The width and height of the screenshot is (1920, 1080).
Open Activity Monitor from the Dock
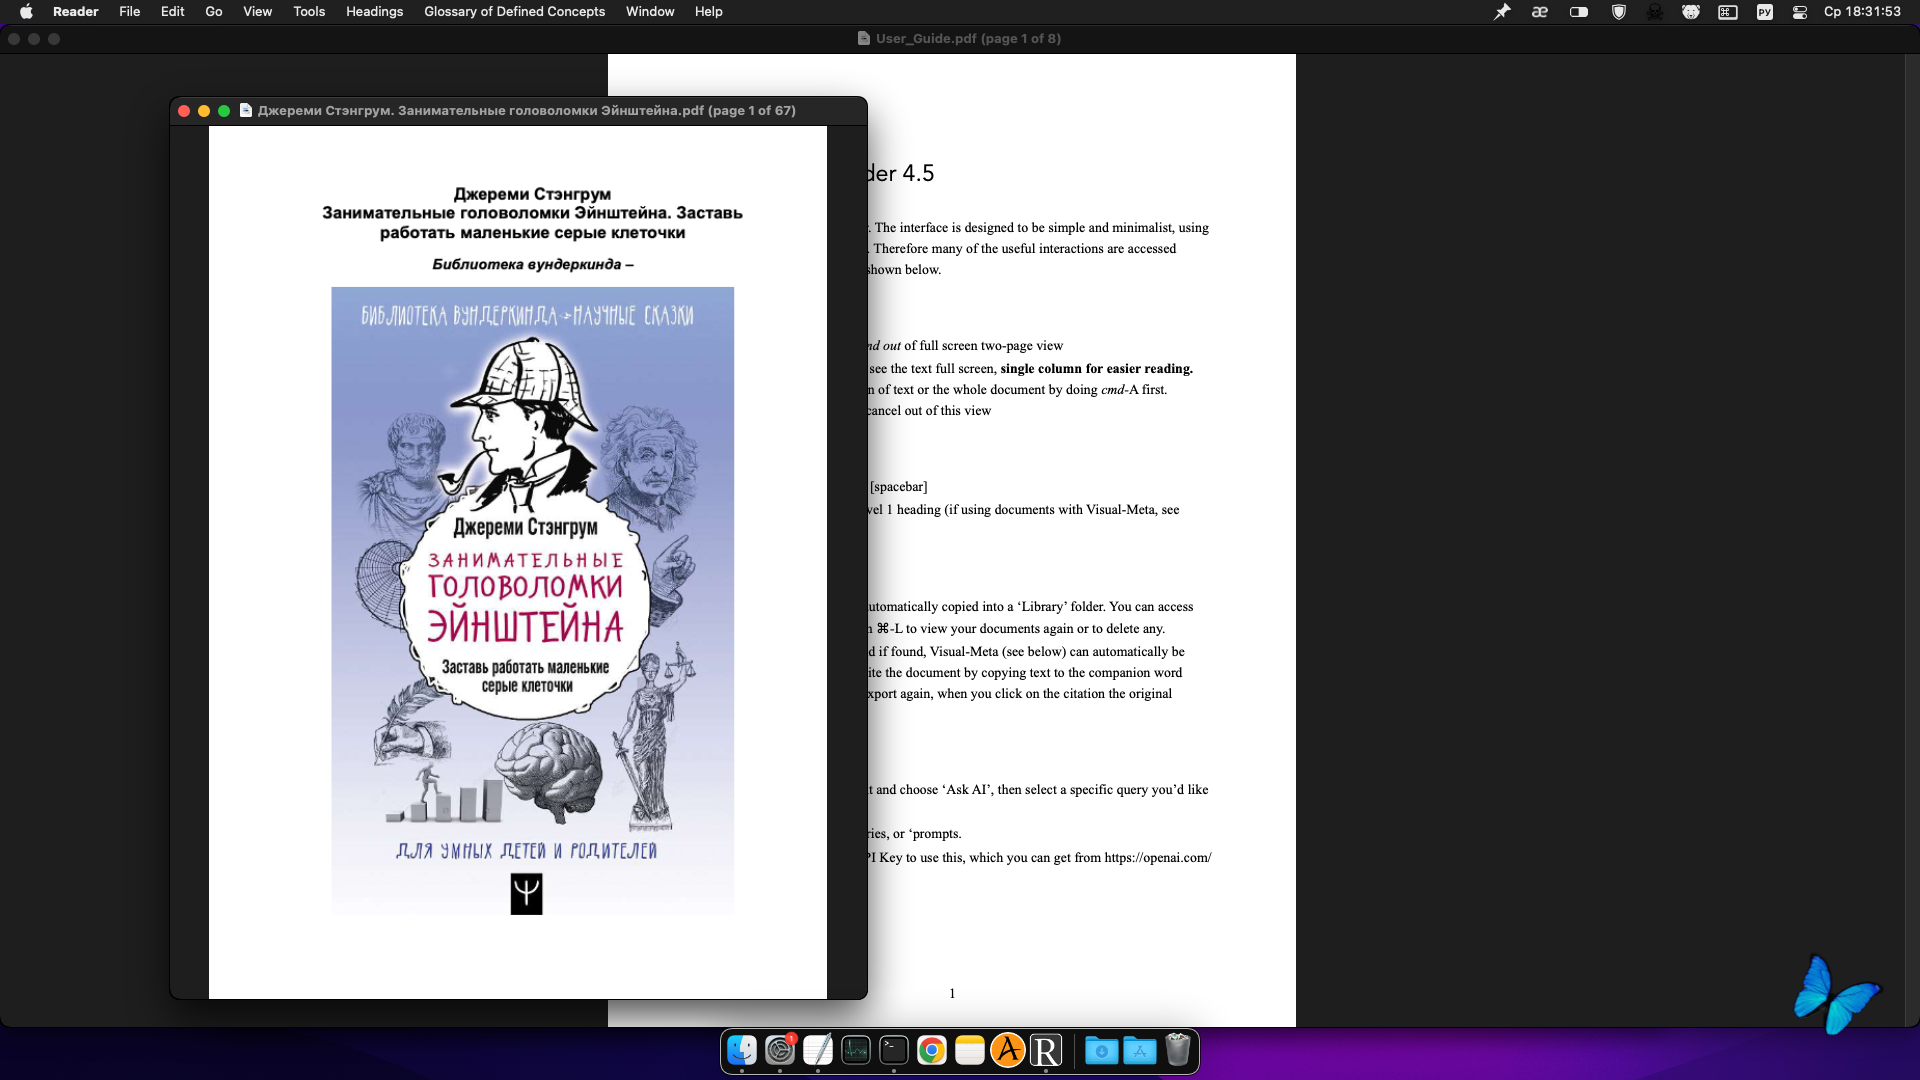point(856,1050)
